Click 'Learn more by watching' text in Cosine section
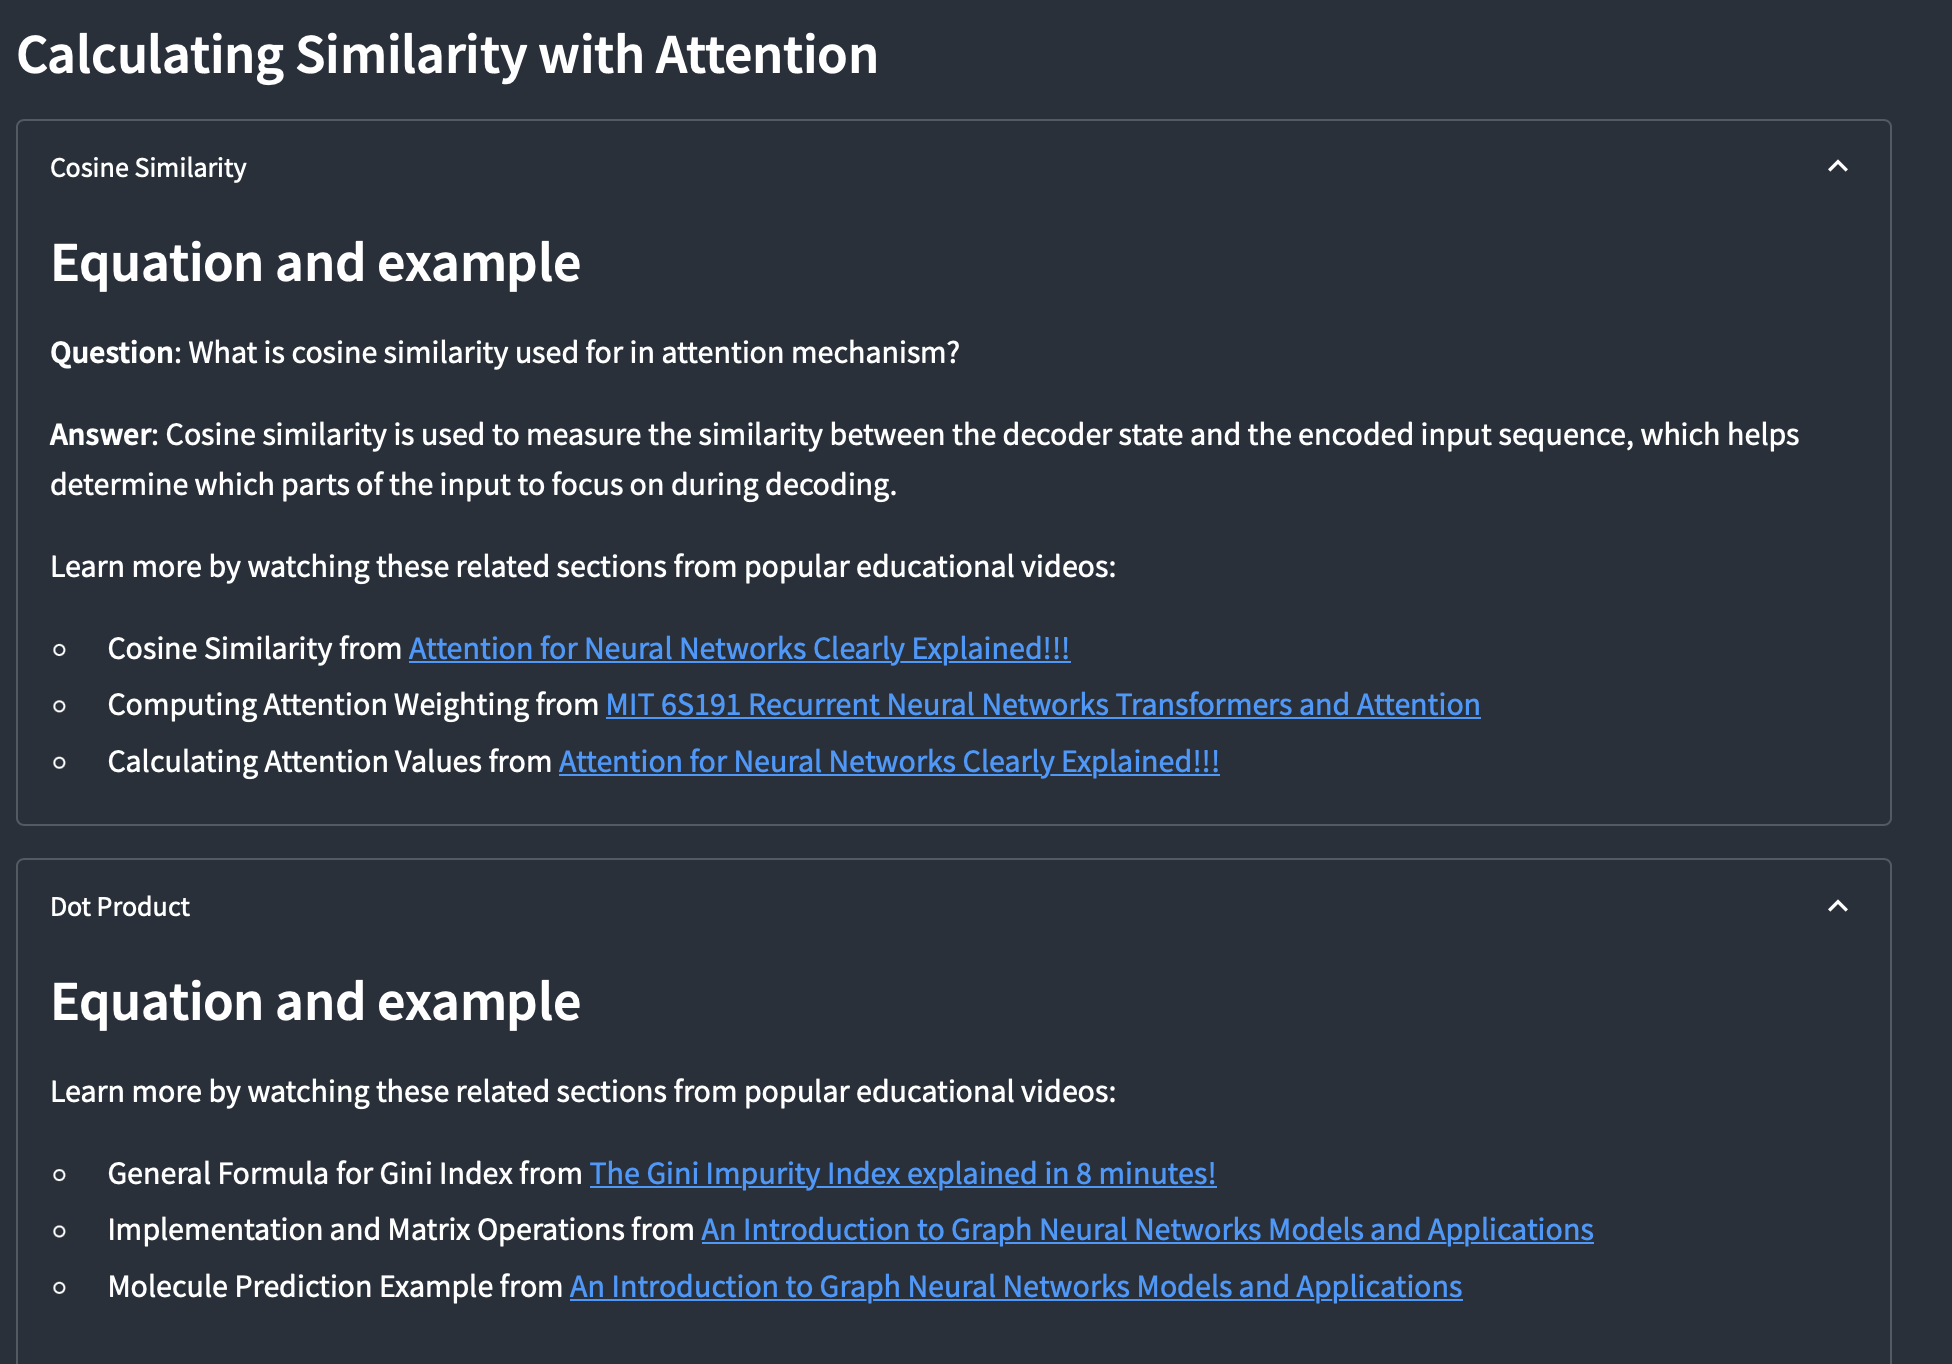1952x1364 pixels. coord(582,567)
